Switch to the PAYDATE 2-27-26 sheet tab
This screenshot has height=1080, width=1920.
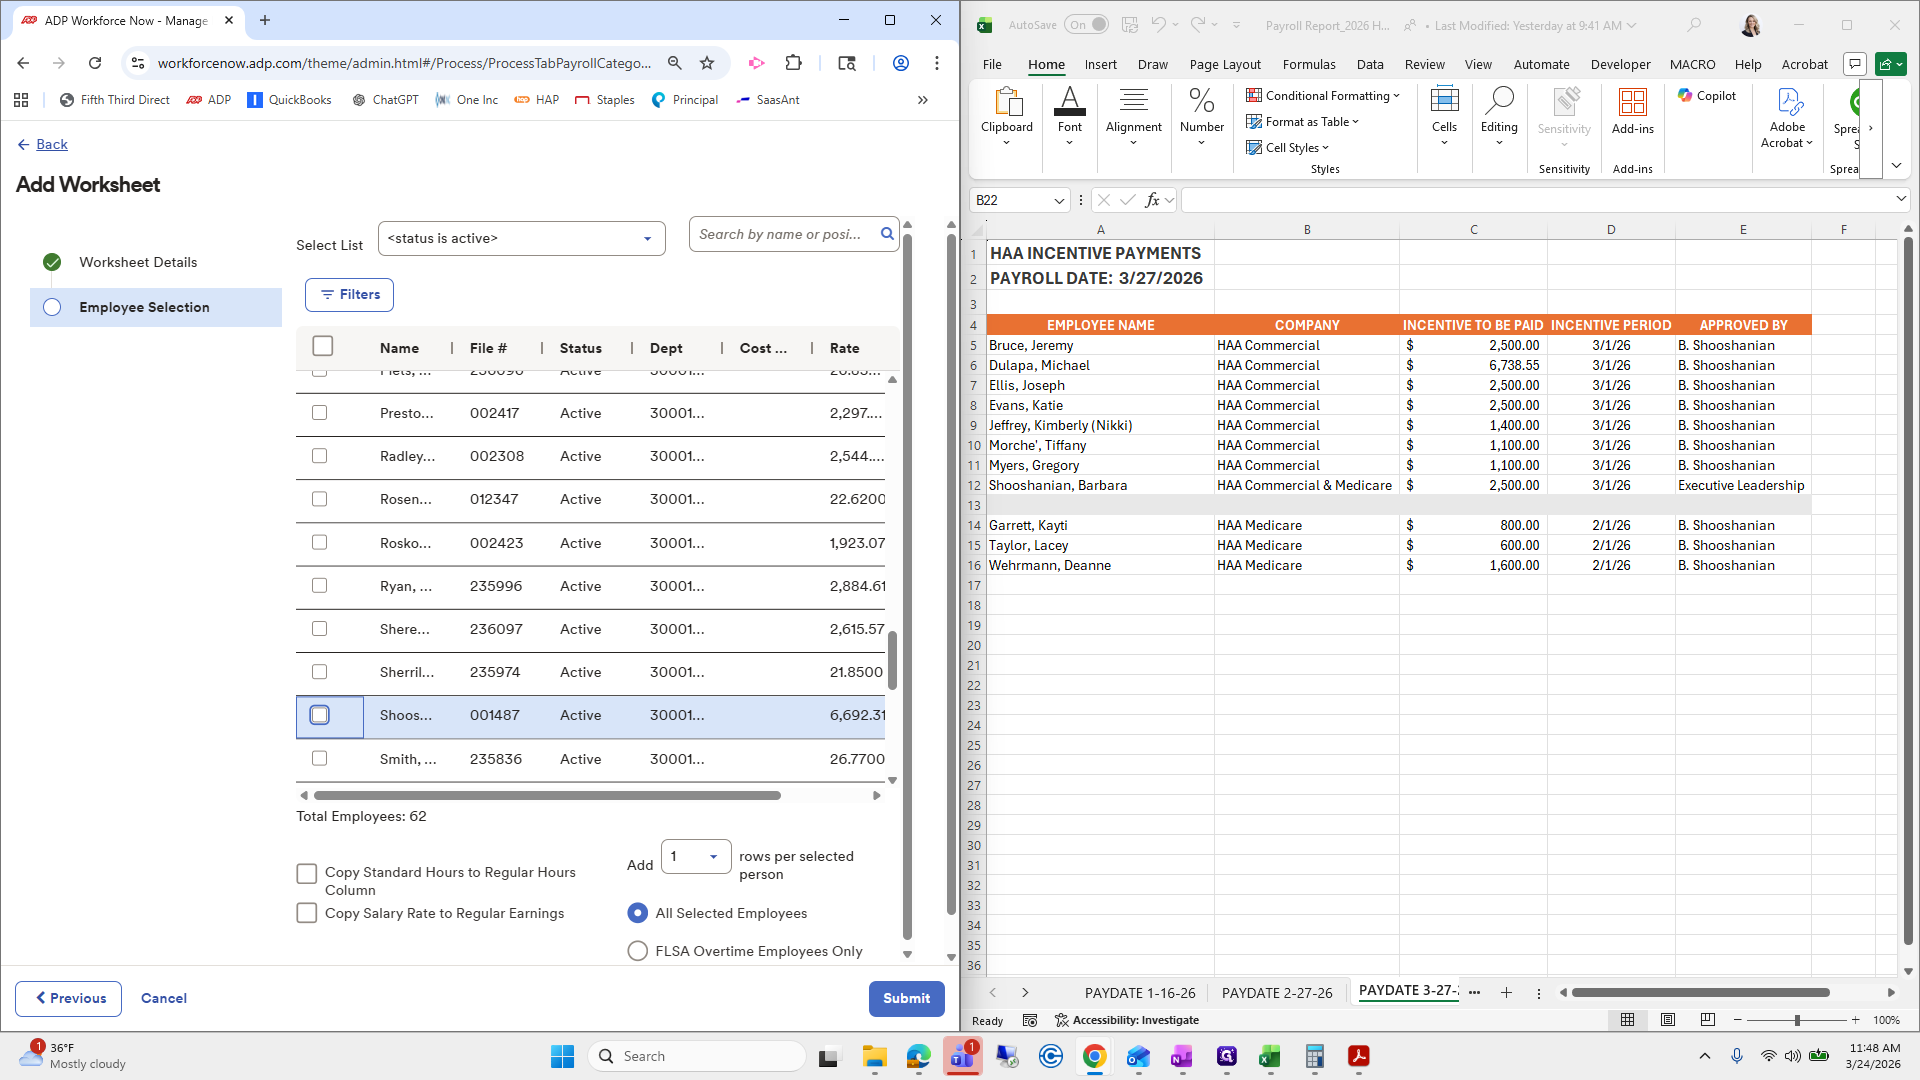pyautogui.click(x=1277, y=993)
